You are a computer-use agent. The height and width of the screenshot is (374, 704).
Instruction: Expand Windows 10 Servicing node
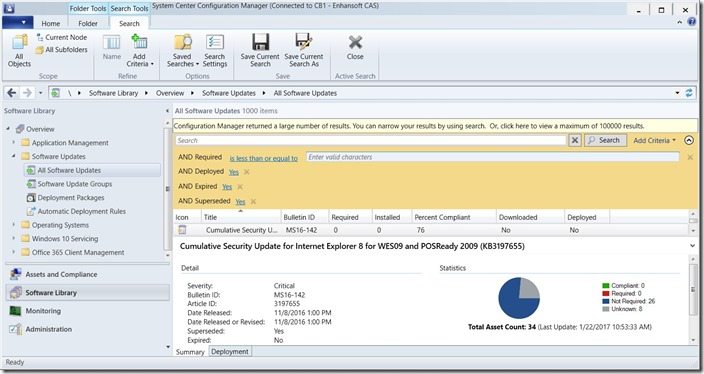(x=14, y=238)
